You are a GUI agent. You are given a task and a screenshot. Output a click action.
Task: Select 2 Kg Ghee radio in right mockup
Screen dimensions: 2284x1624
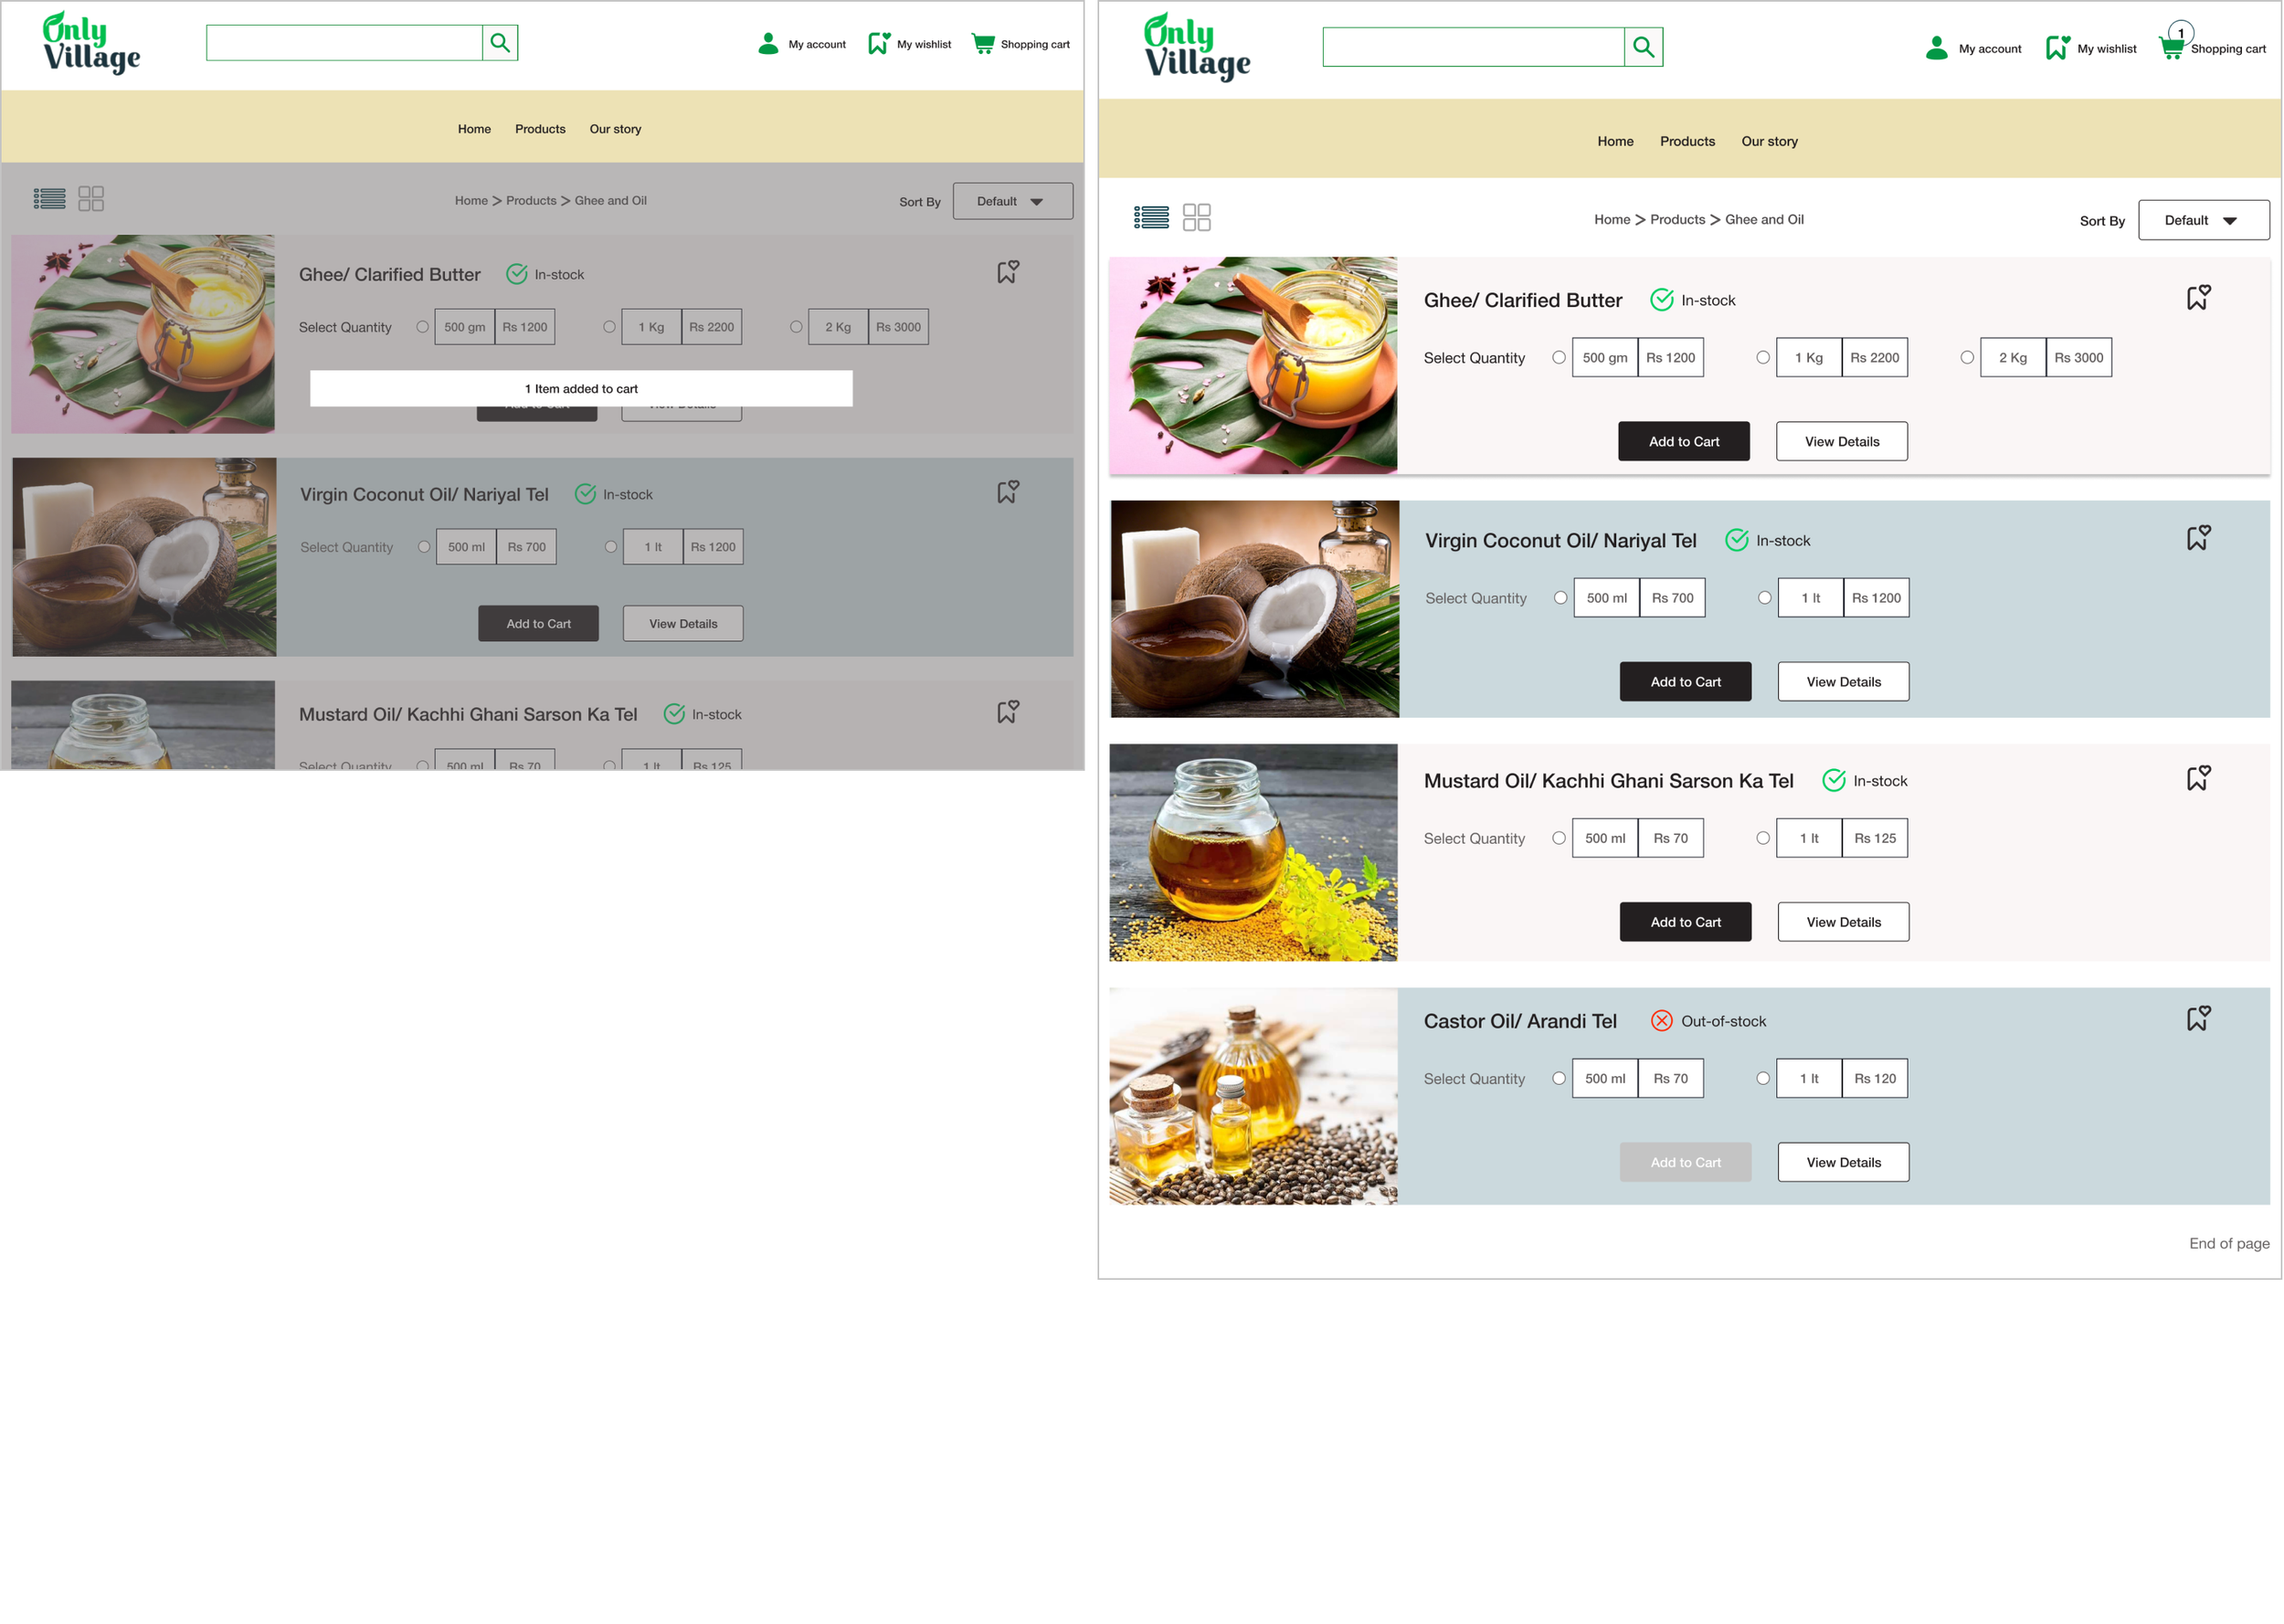click(x=1966, y=357)
